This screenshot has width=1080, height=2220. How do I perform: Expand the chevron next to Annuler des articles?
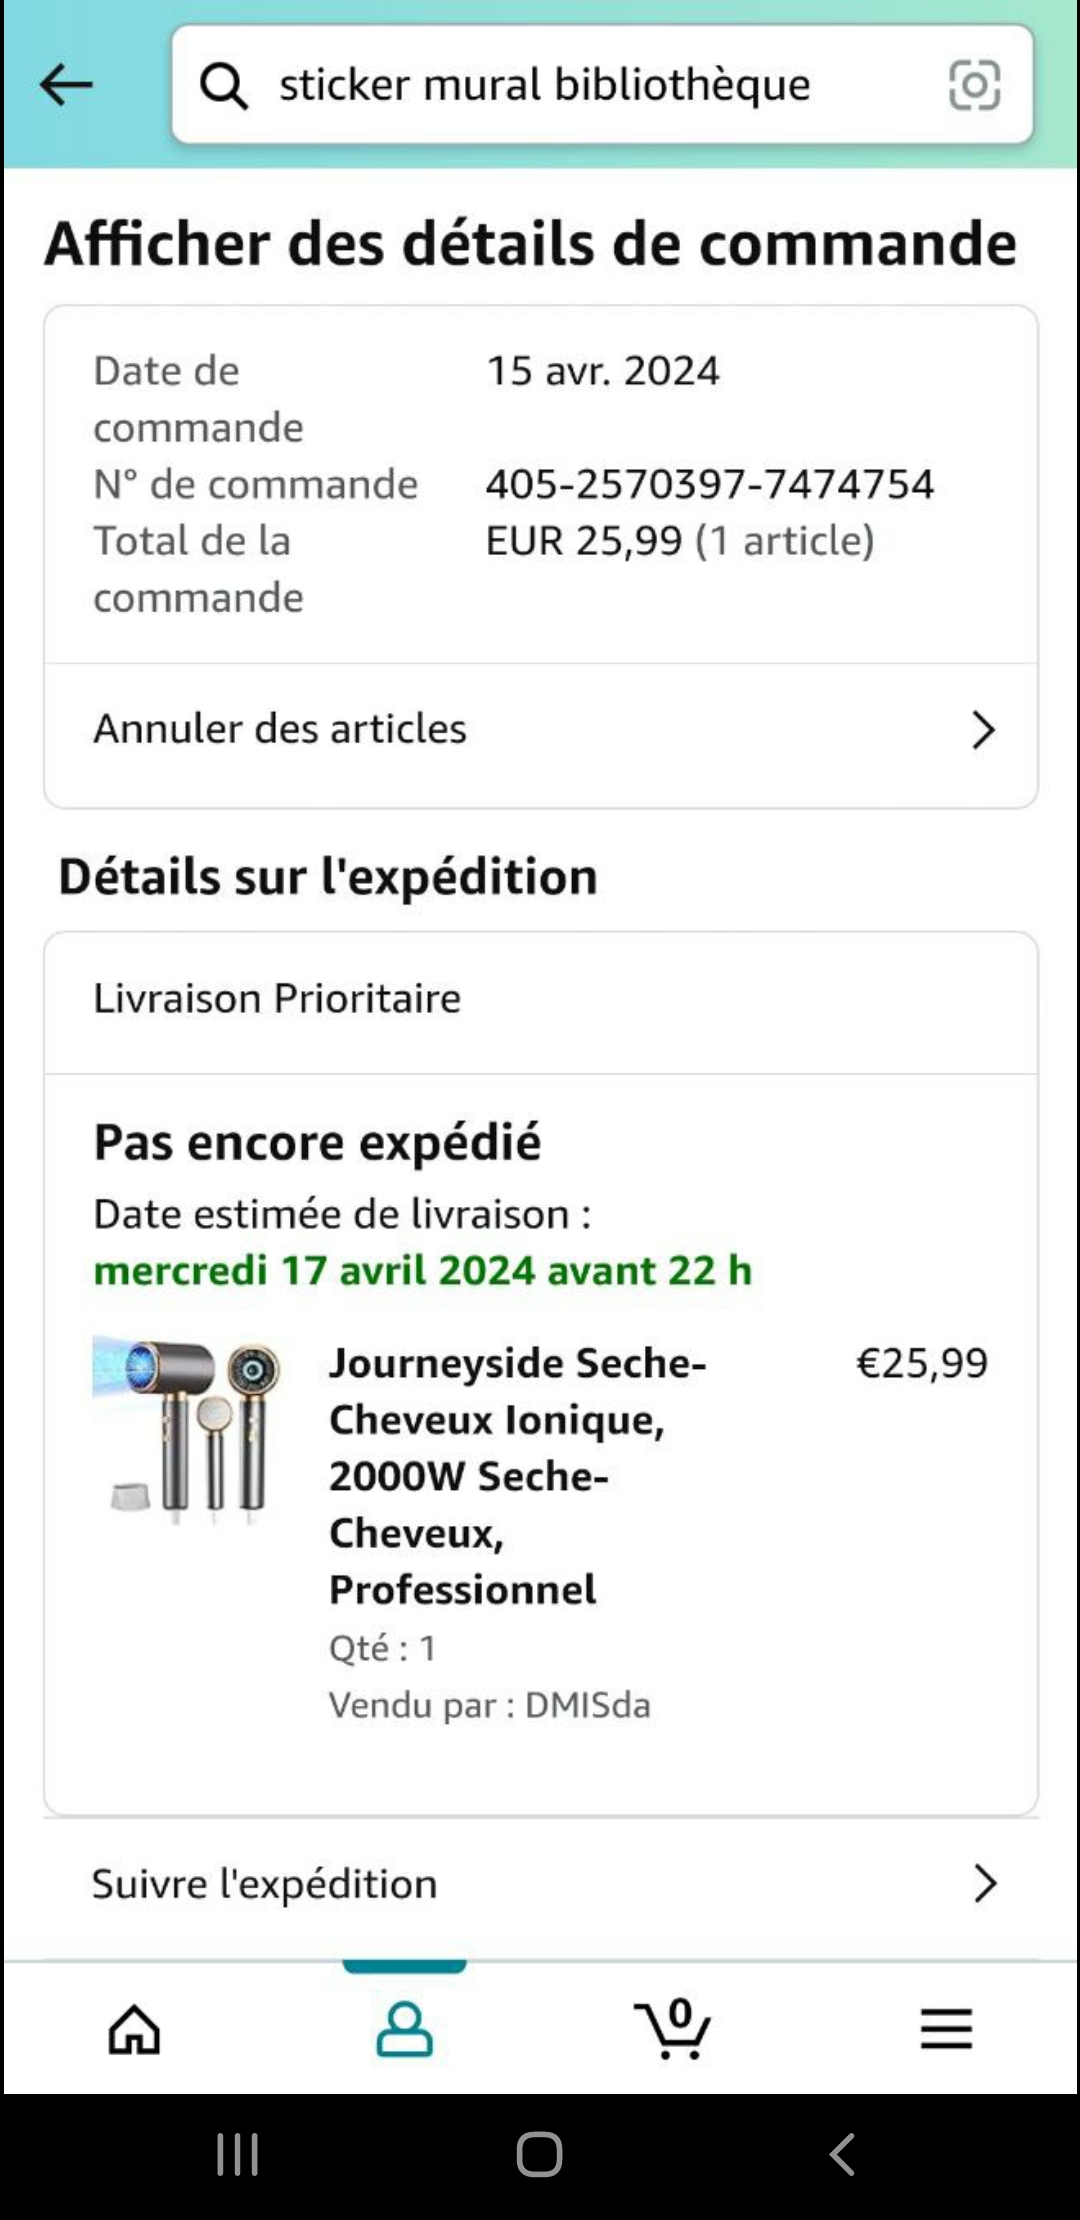pyautogui.click(x=984, y=730)
